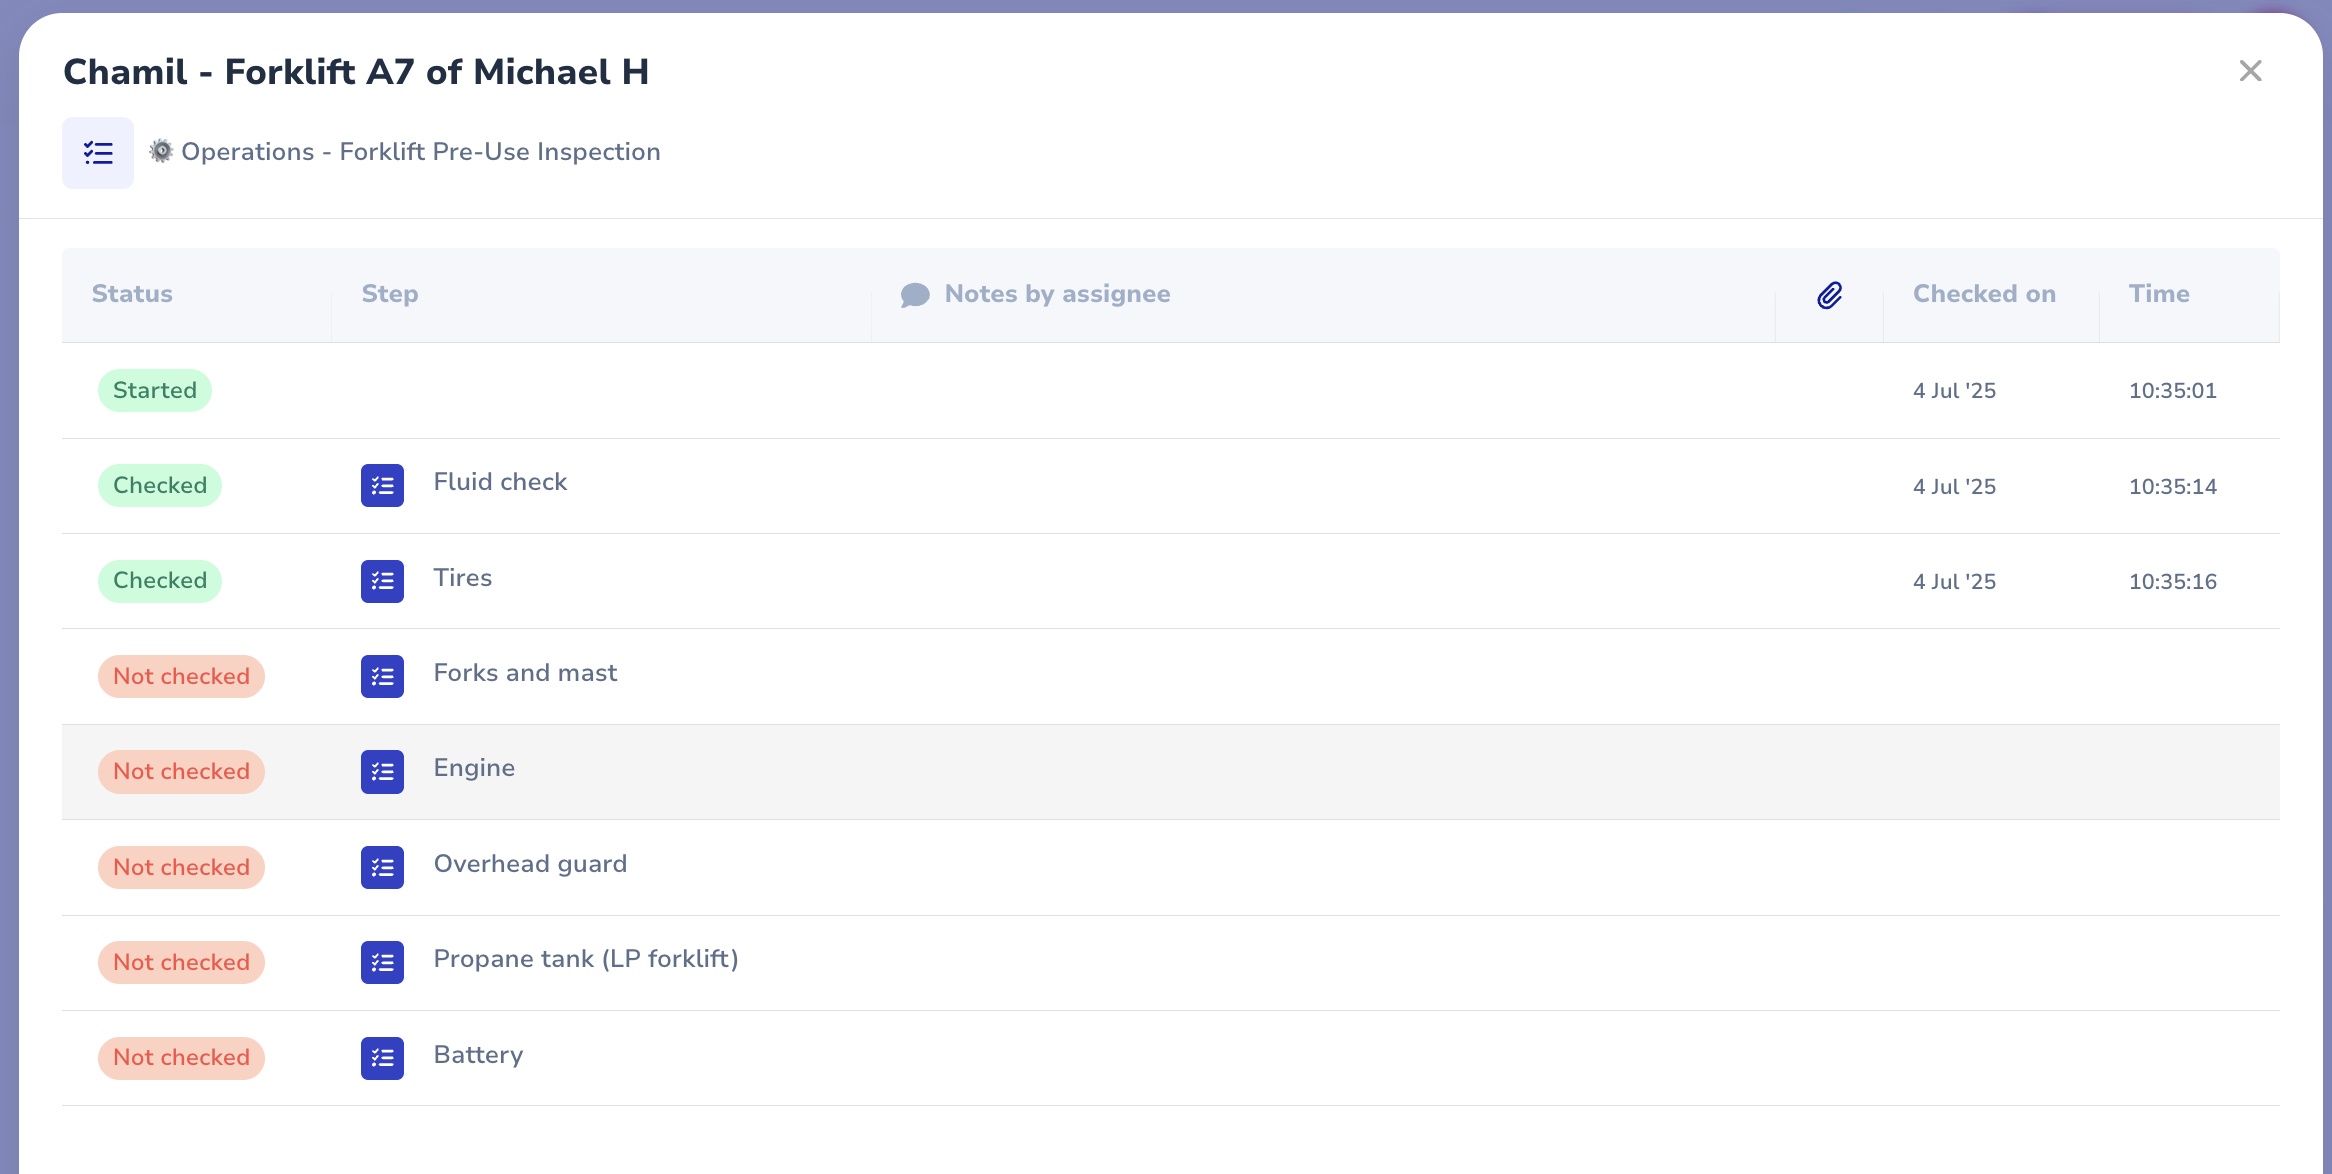Click the paperclip attachments column icon
This screenshot has height=1174, width=2332.
tap(1829, 295)
